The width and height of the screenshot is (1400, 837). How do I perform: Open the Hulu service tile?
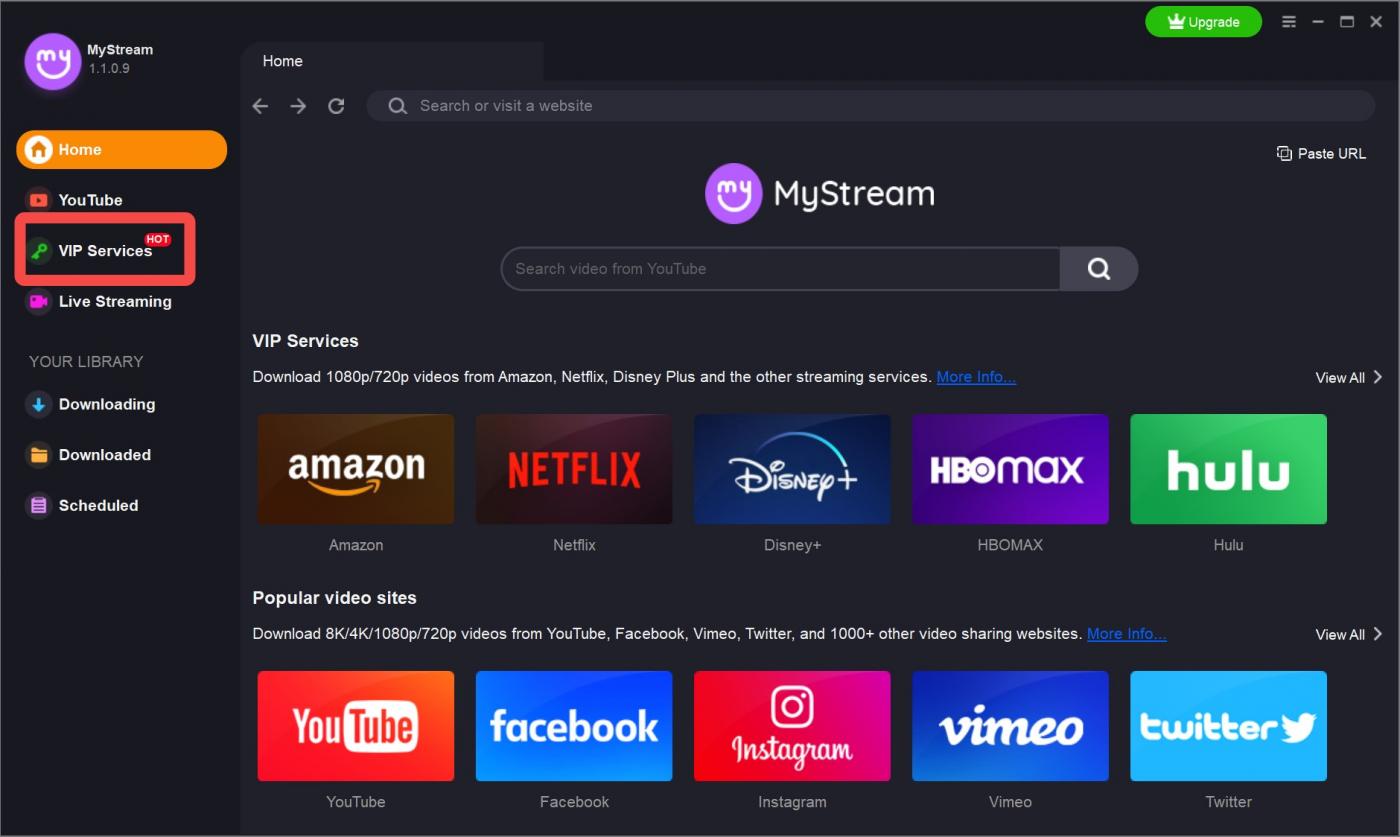[1228, 469]
